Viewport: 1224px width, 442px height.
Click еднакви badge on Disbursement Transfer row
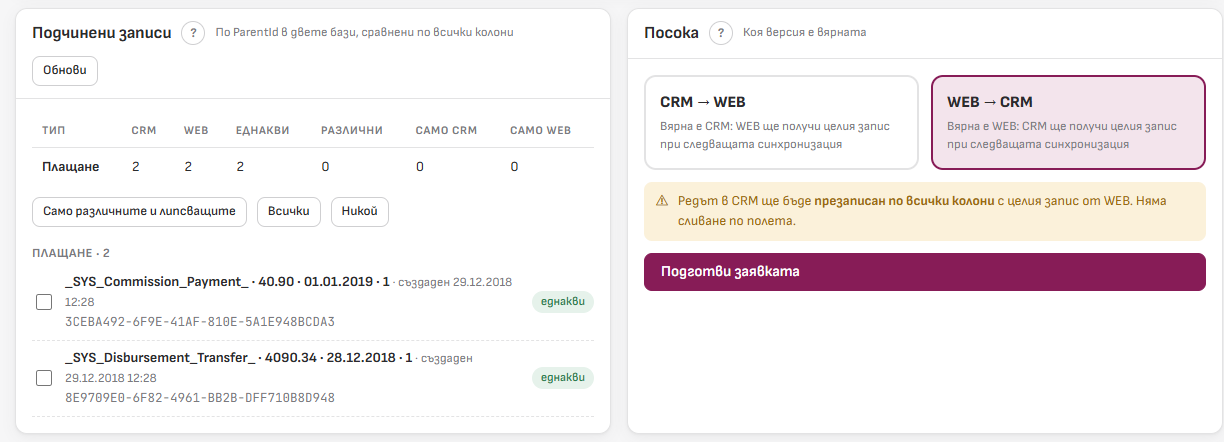562,378
